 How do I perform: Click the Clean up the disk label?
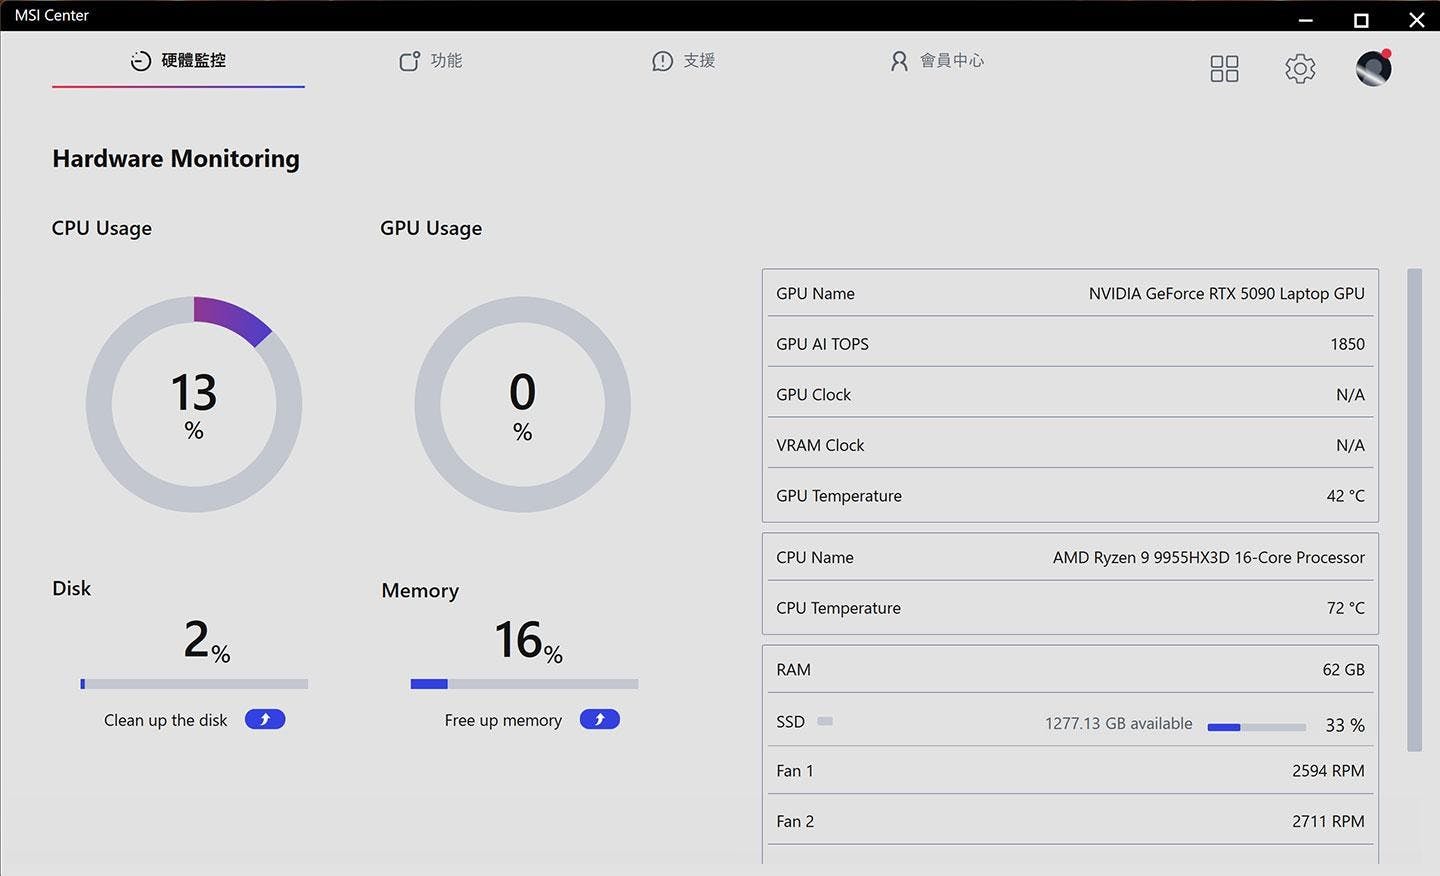(165, 720)
